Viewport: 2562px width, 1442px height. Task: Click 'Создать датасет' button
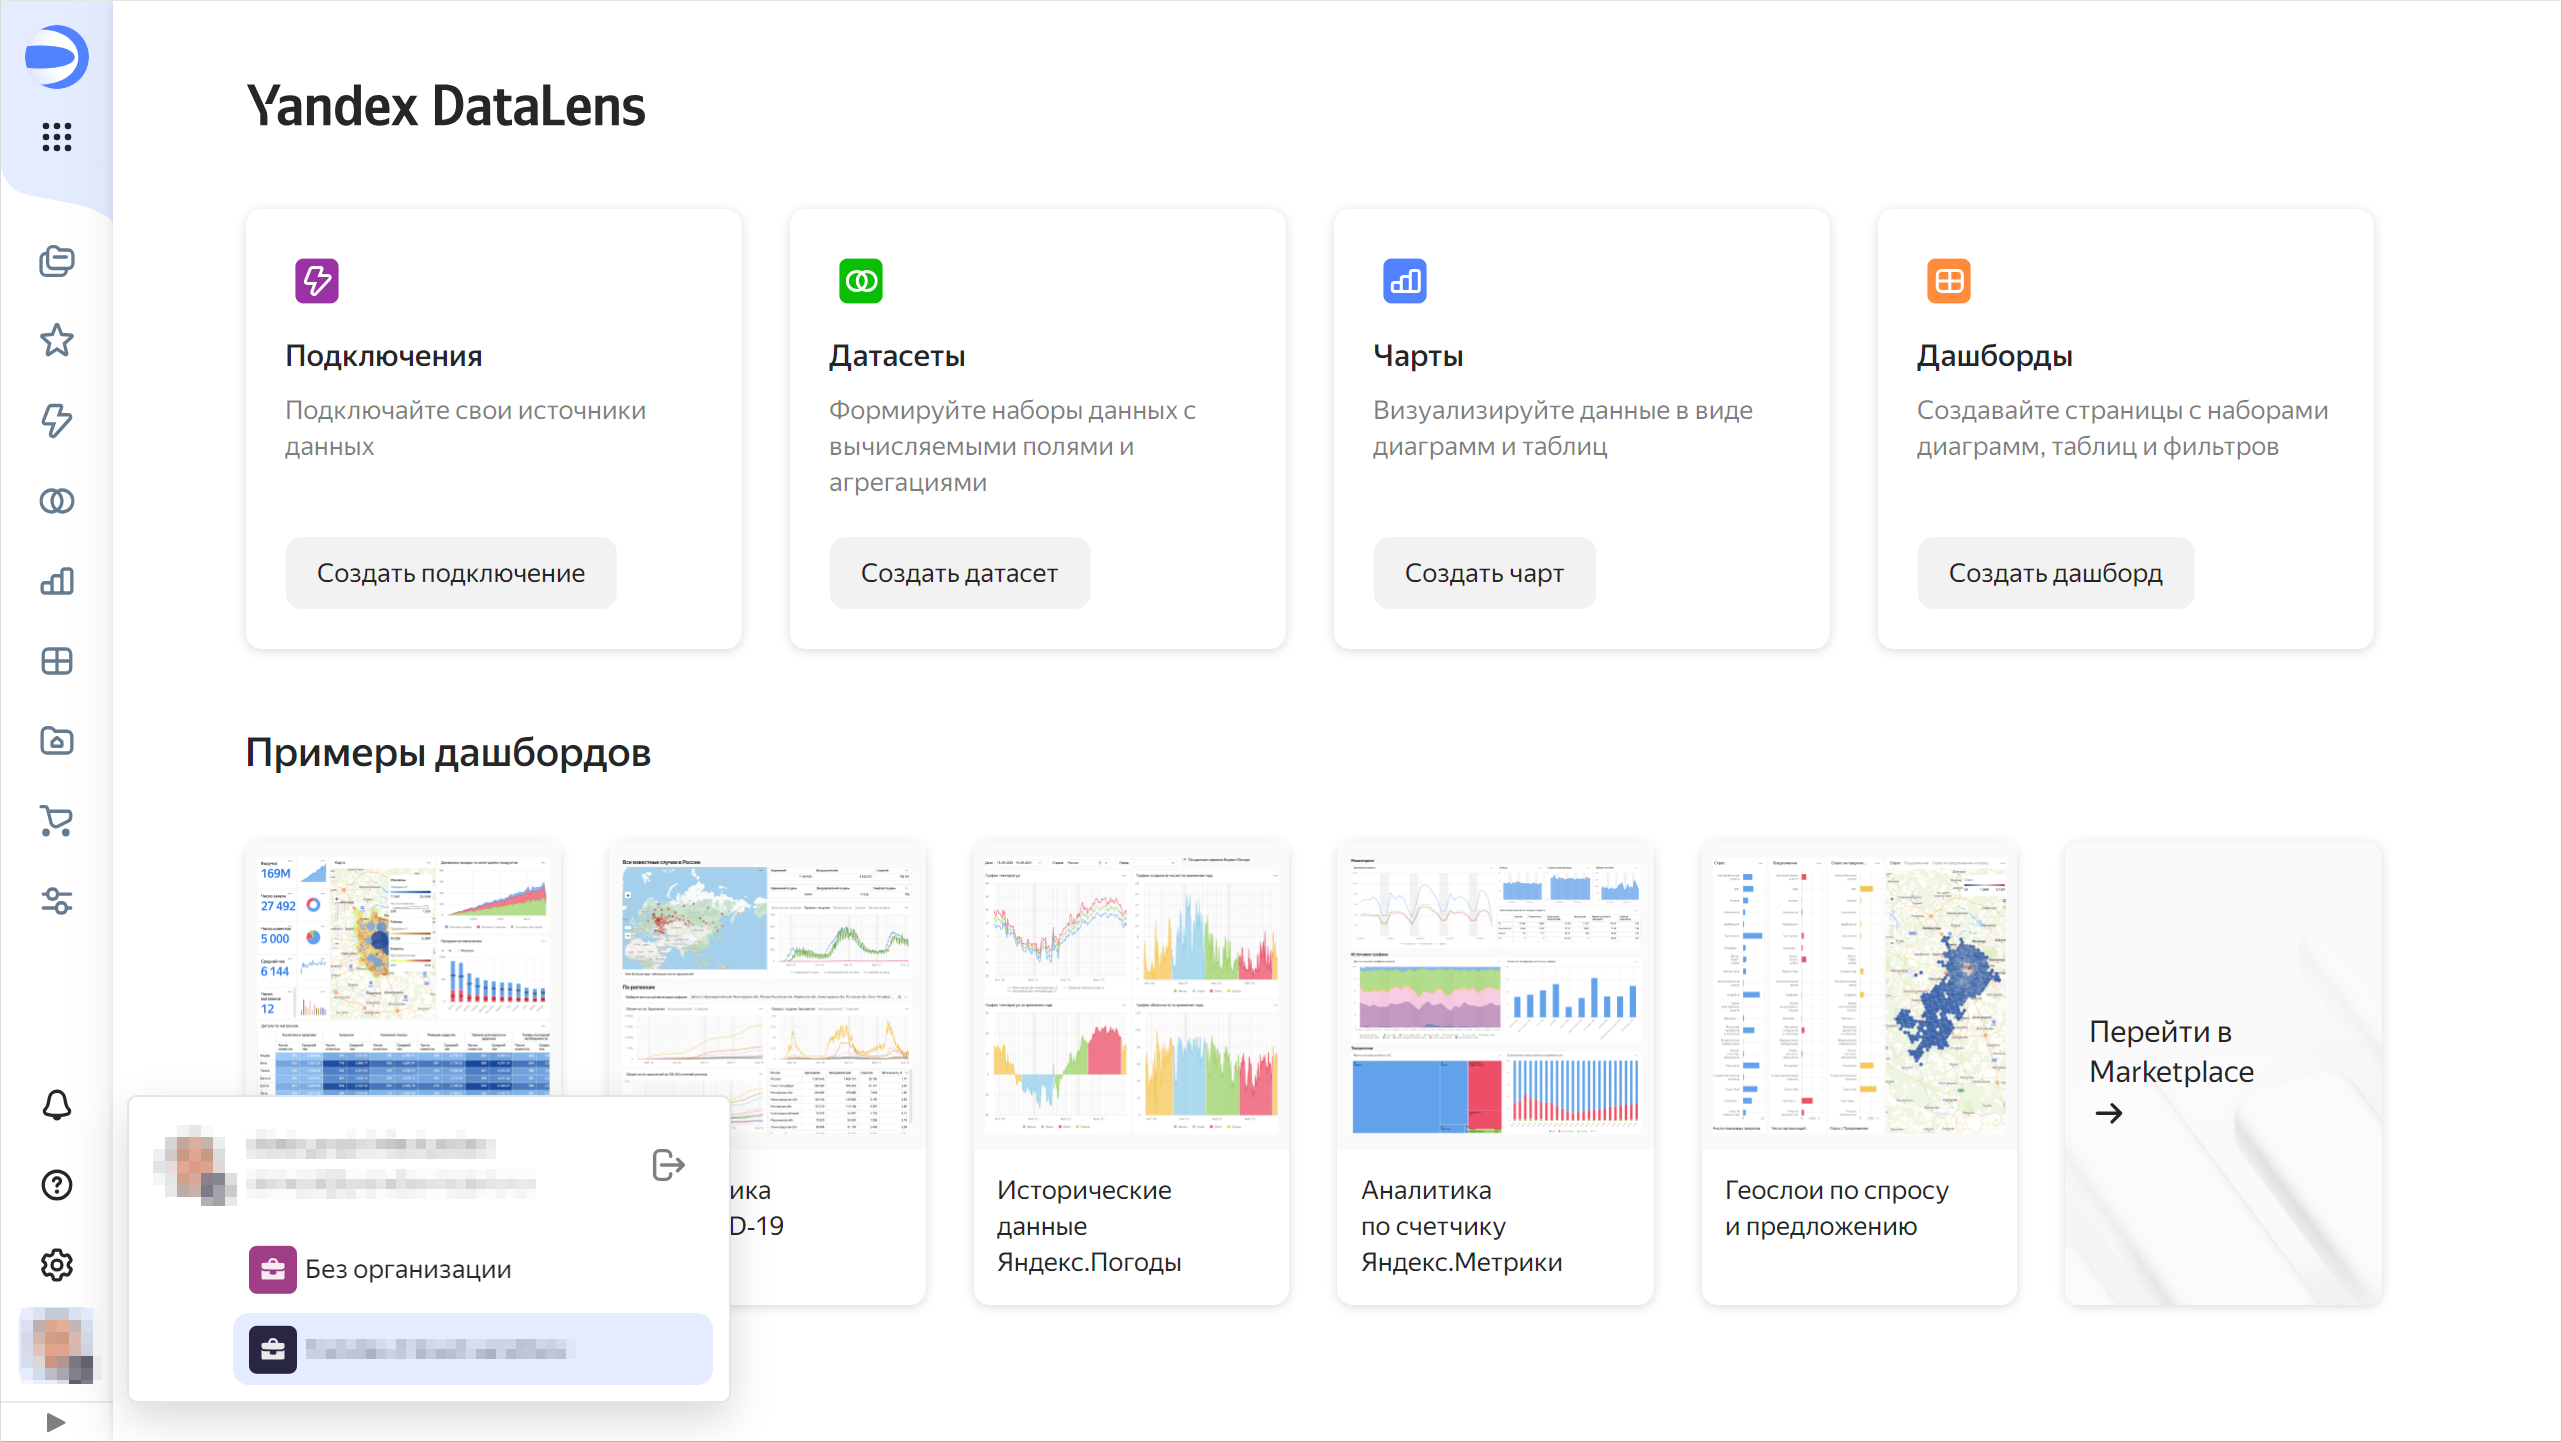point(959,573)
